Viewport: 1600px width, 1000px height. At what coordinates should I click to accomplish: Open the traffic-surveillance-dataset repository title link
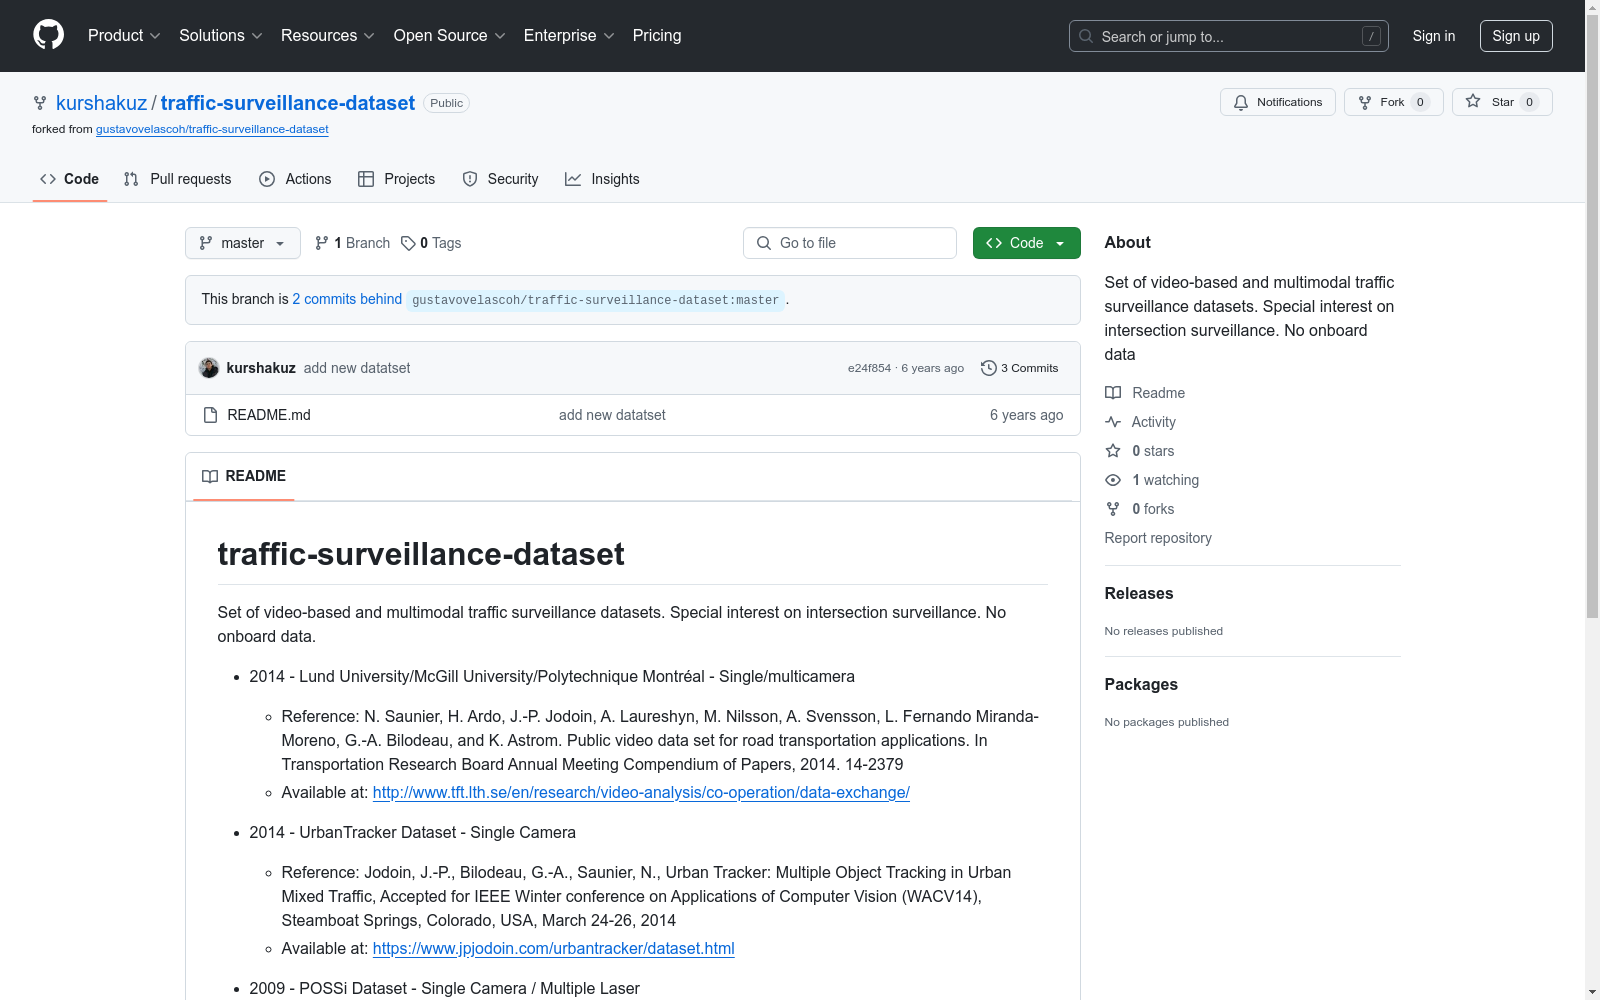tap(288, 103)
